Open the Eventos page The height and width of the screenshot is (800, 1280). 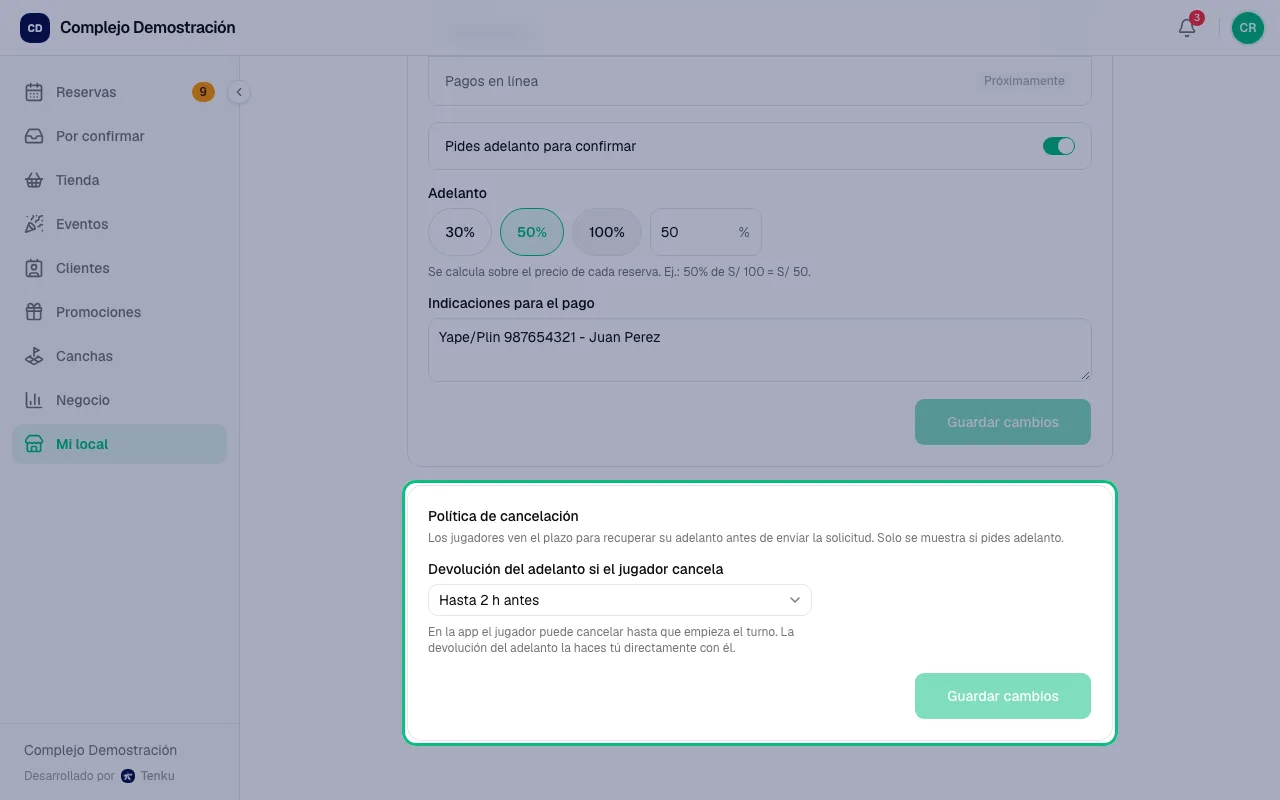click(x=120, y=224)
